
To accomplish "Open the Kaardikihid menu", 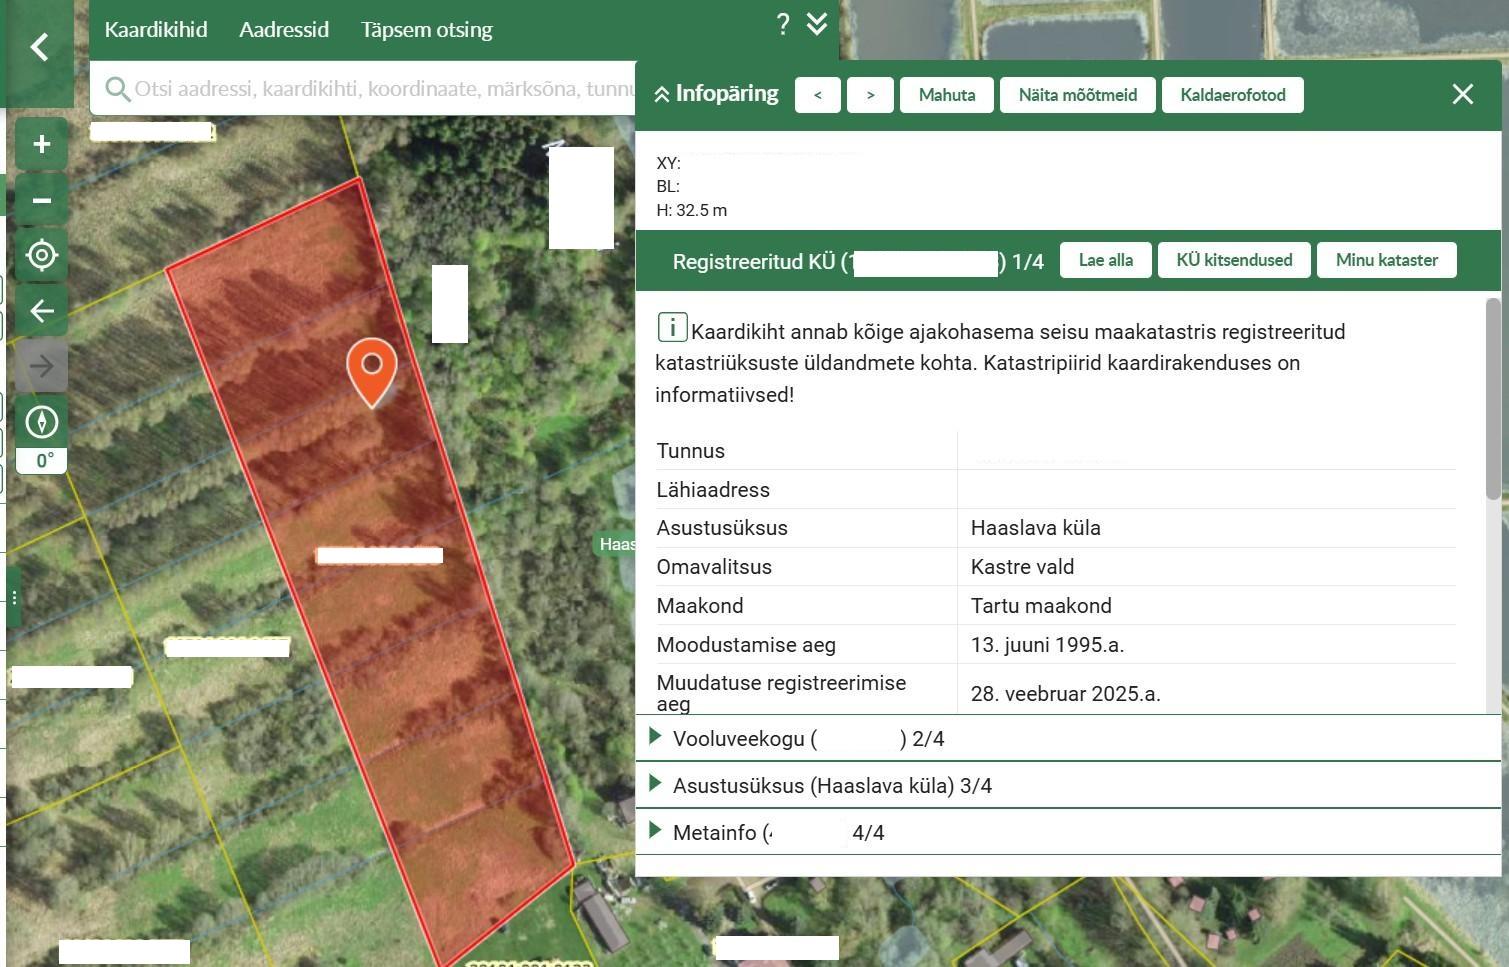I will (156, 29).
